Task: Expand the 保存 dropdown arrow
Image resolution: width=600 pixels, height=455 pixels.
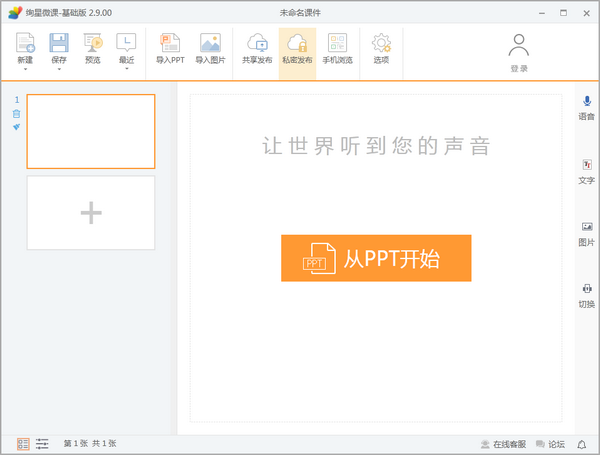Action: point(59,70)
